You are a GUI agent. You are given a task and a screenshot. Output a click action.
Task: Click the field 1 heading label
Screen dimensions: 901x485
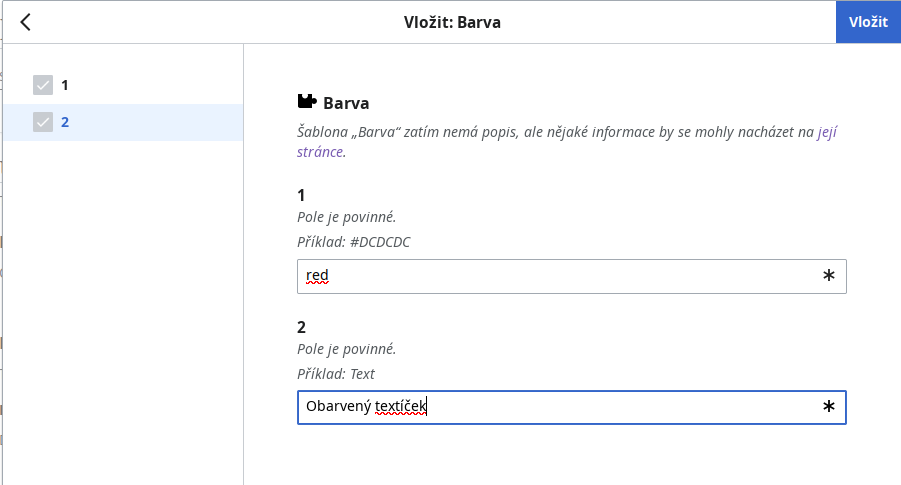tap(301, 195)
